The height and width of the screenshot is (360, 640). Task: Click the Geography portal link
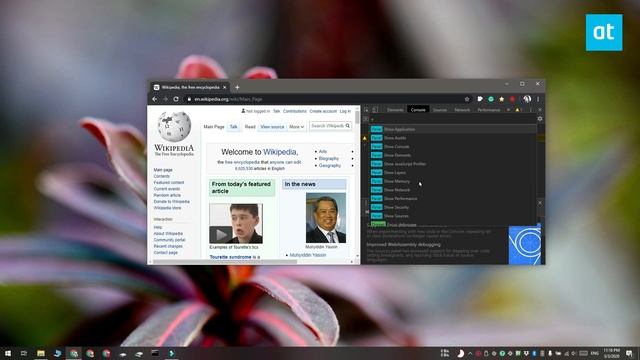point(330,165)
